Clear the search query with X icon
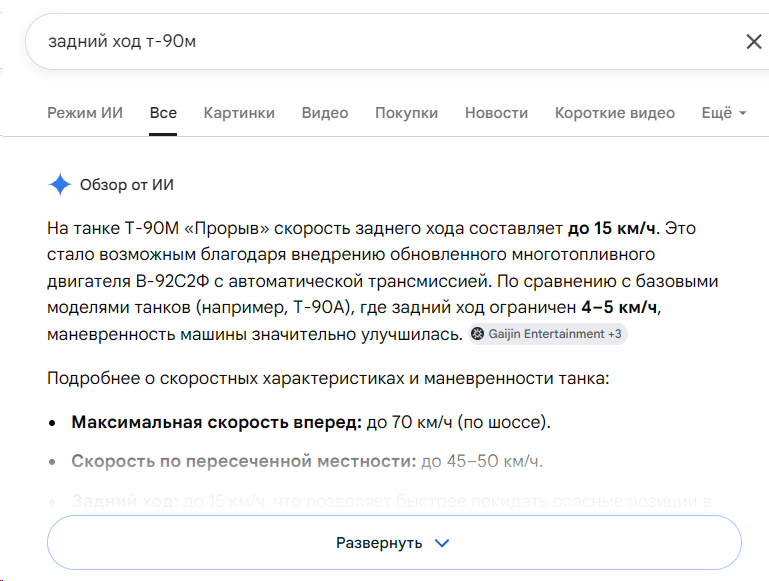Screen dimensions: 769x581 click(753, 42)
